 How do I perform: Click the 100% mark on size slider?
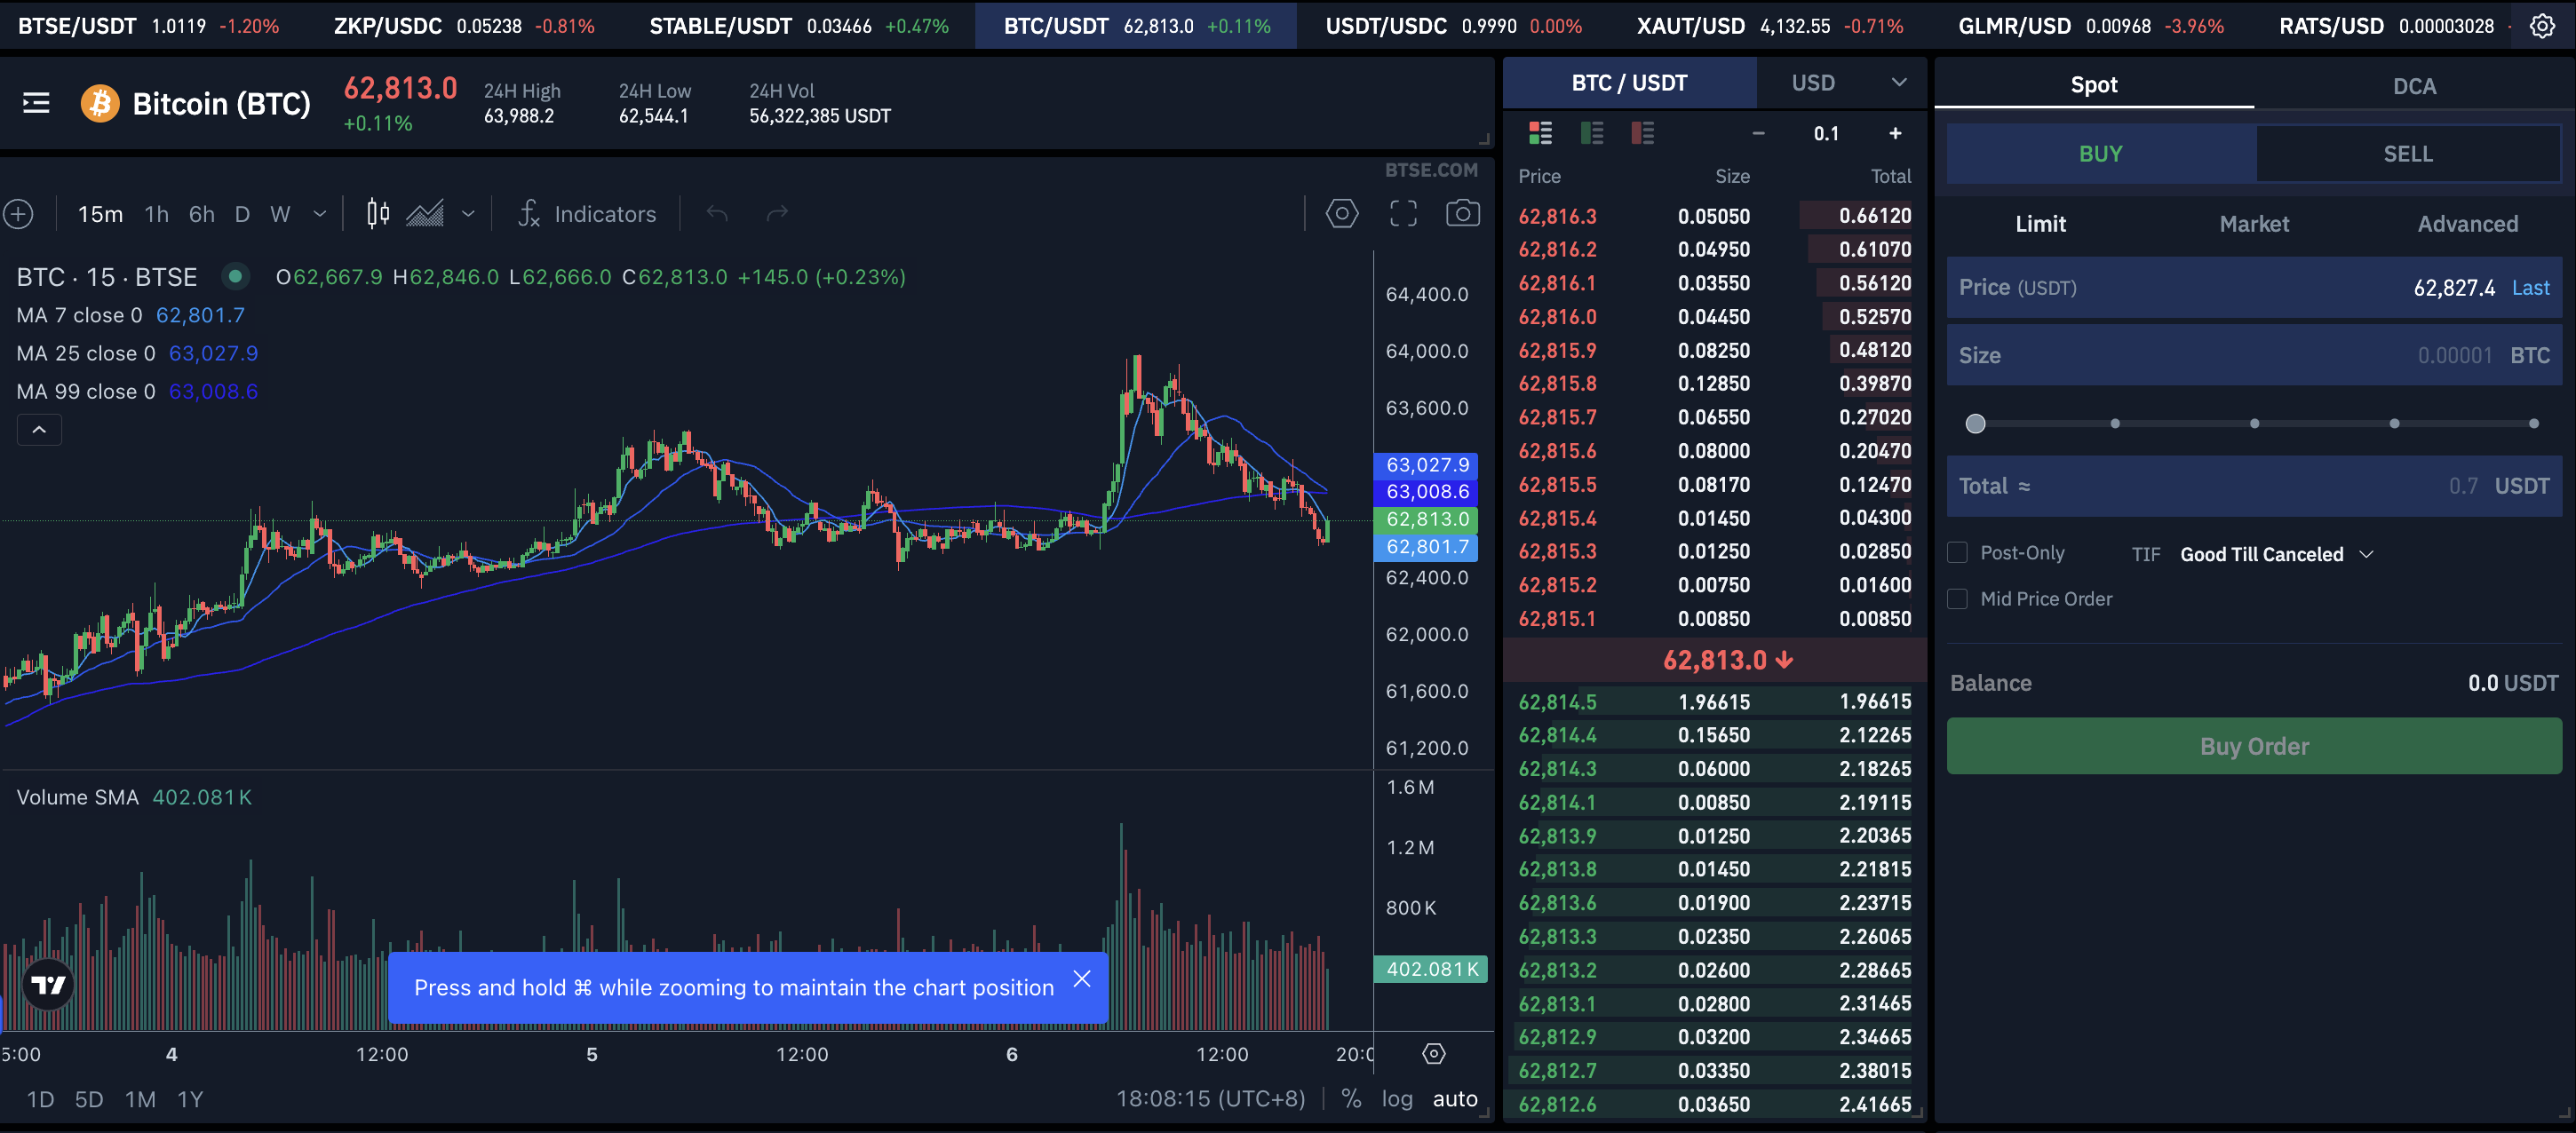2533,424
